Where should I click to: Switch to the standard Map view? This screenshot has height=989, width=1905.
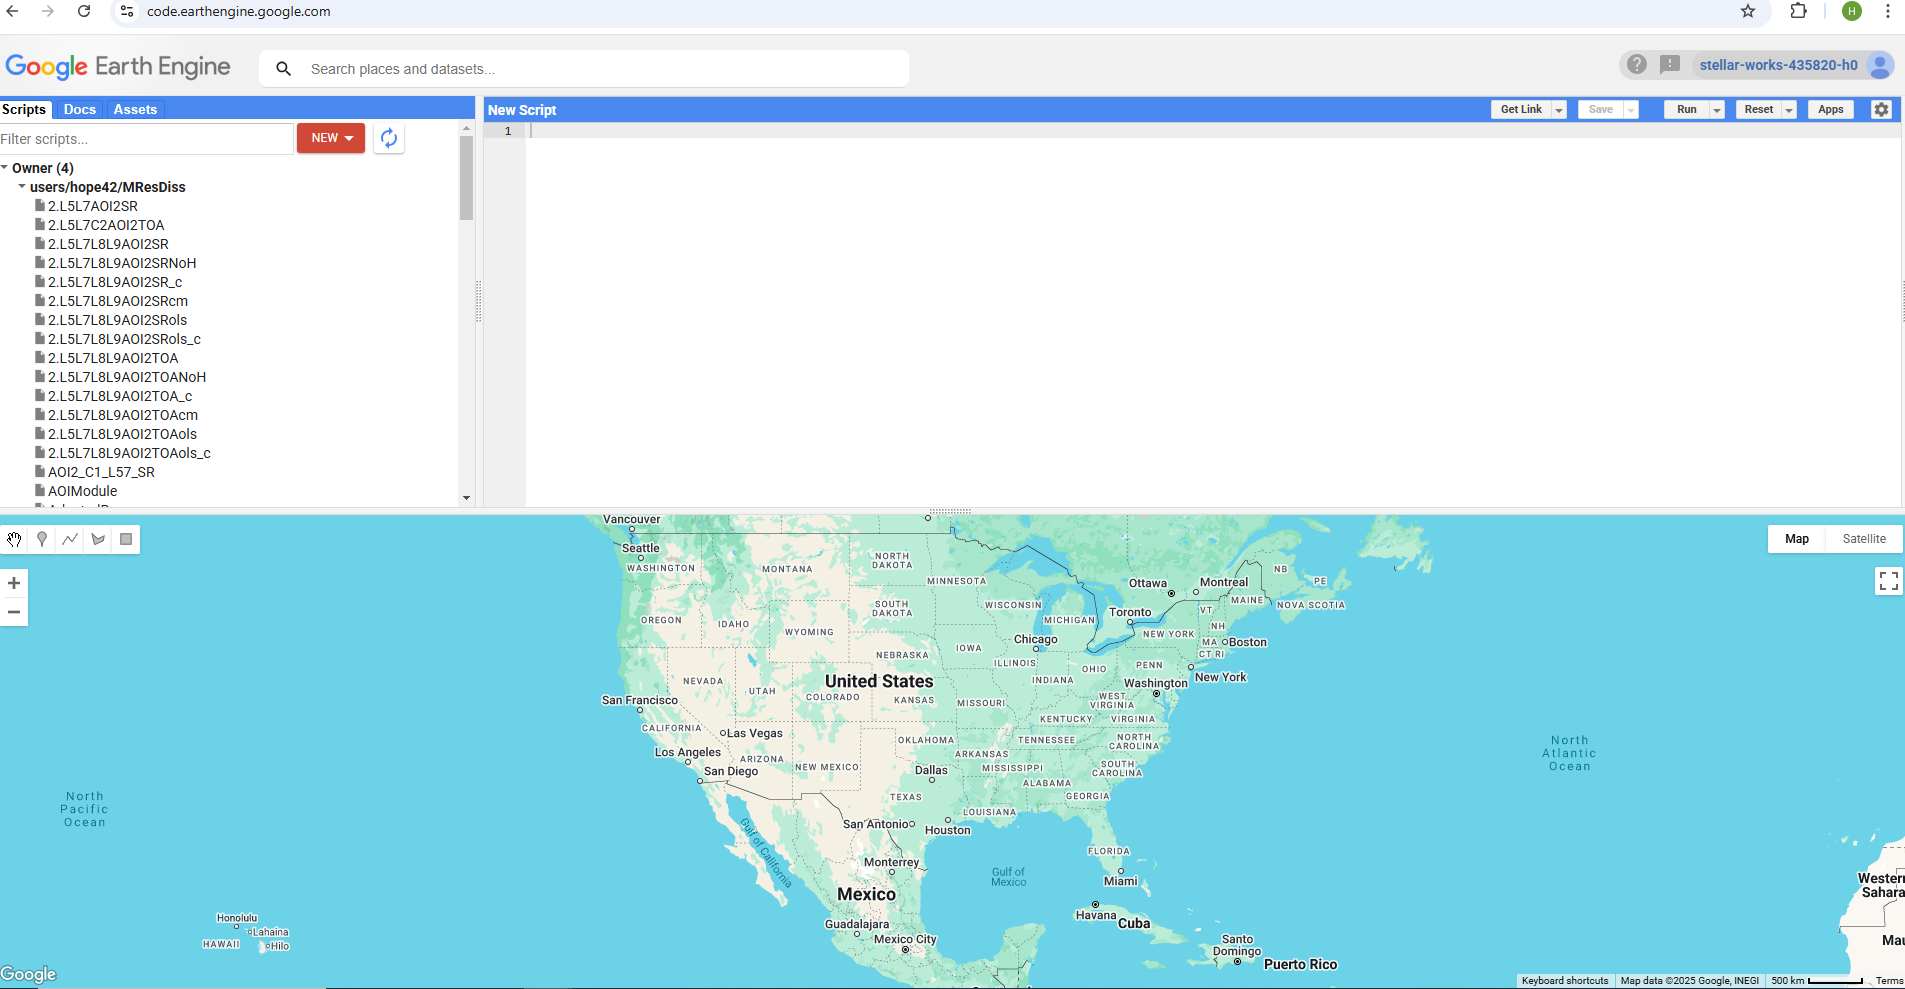coord(1796,539)
